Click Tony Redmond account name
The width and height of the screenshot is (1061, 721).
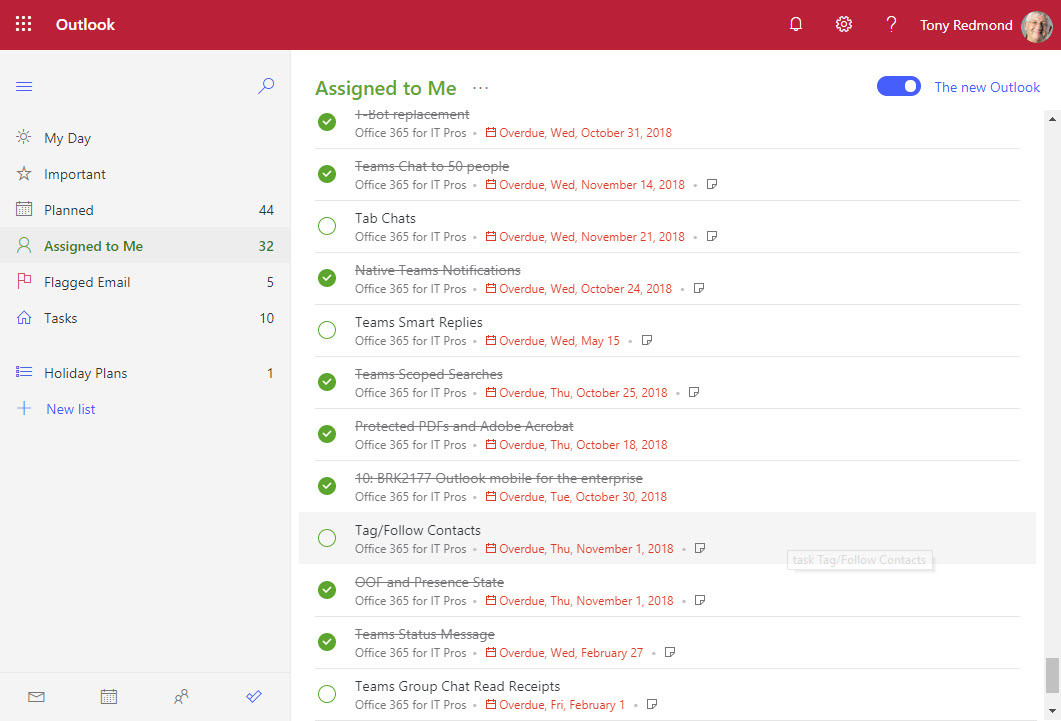966,25
